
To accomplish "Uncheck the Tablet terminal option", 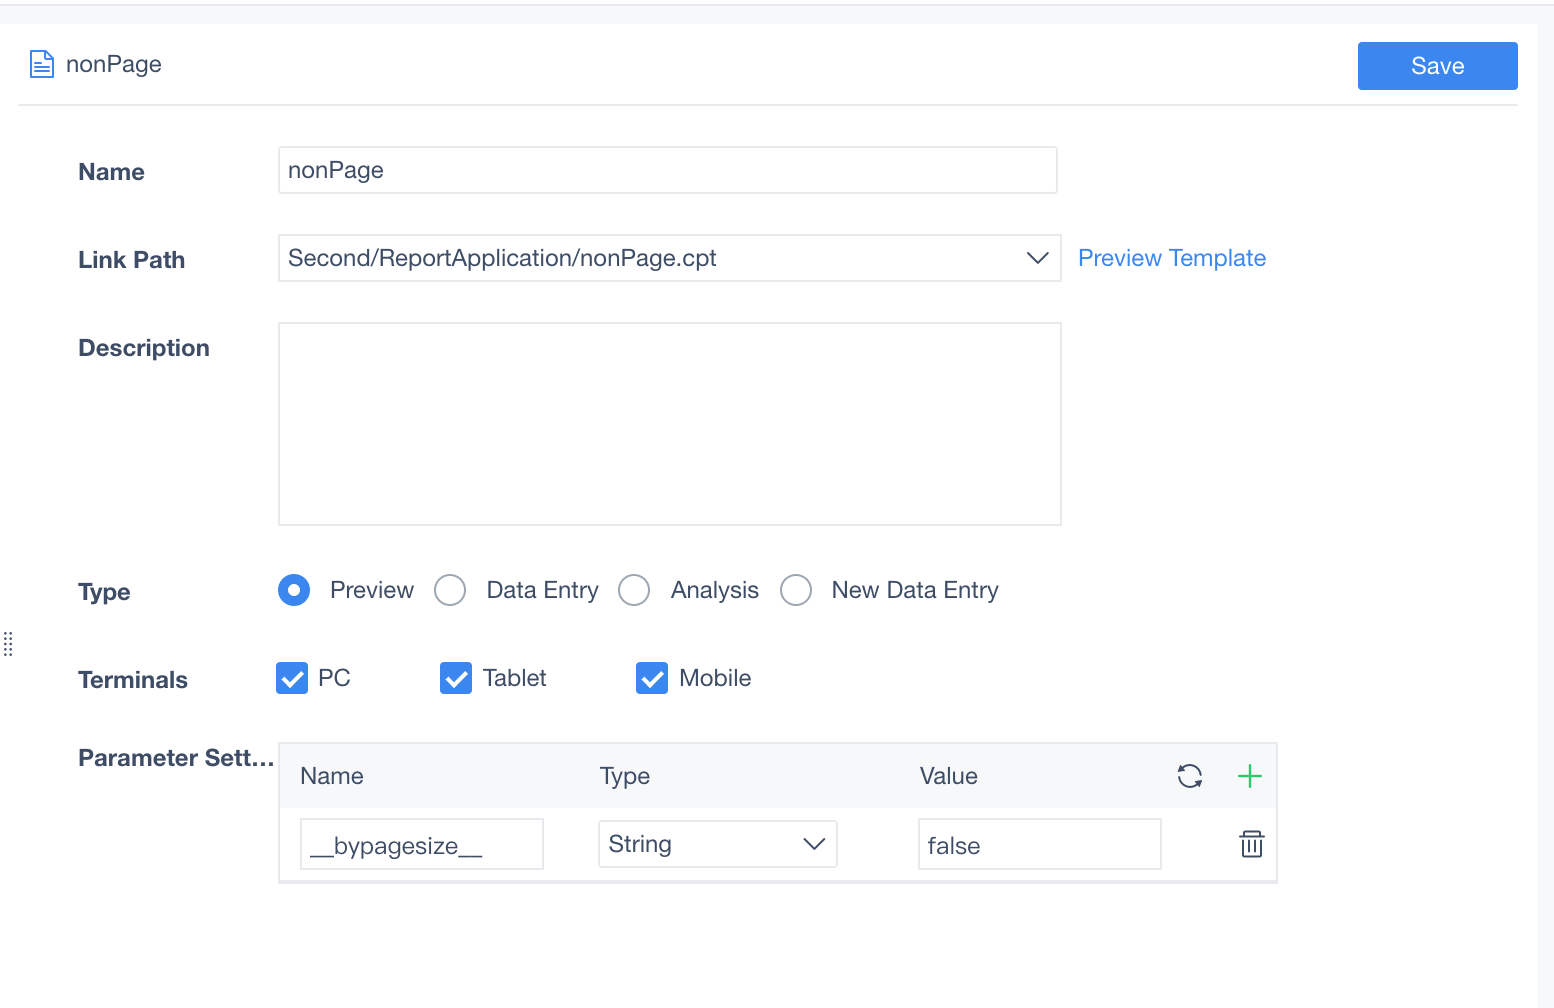I will pos(455,678).
